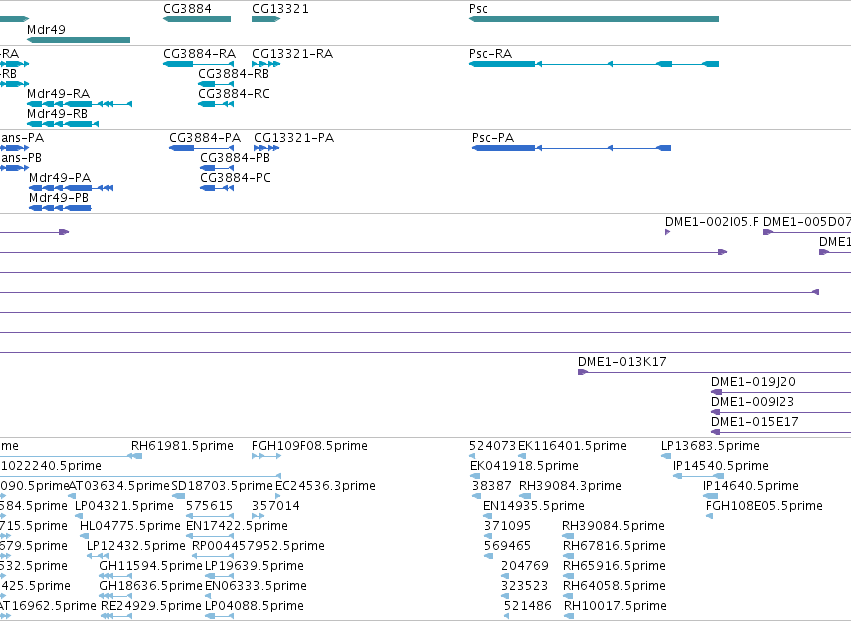Click transcript CG3884-RC label
Screen dimensions: 851x621
[x=233, y=94]
